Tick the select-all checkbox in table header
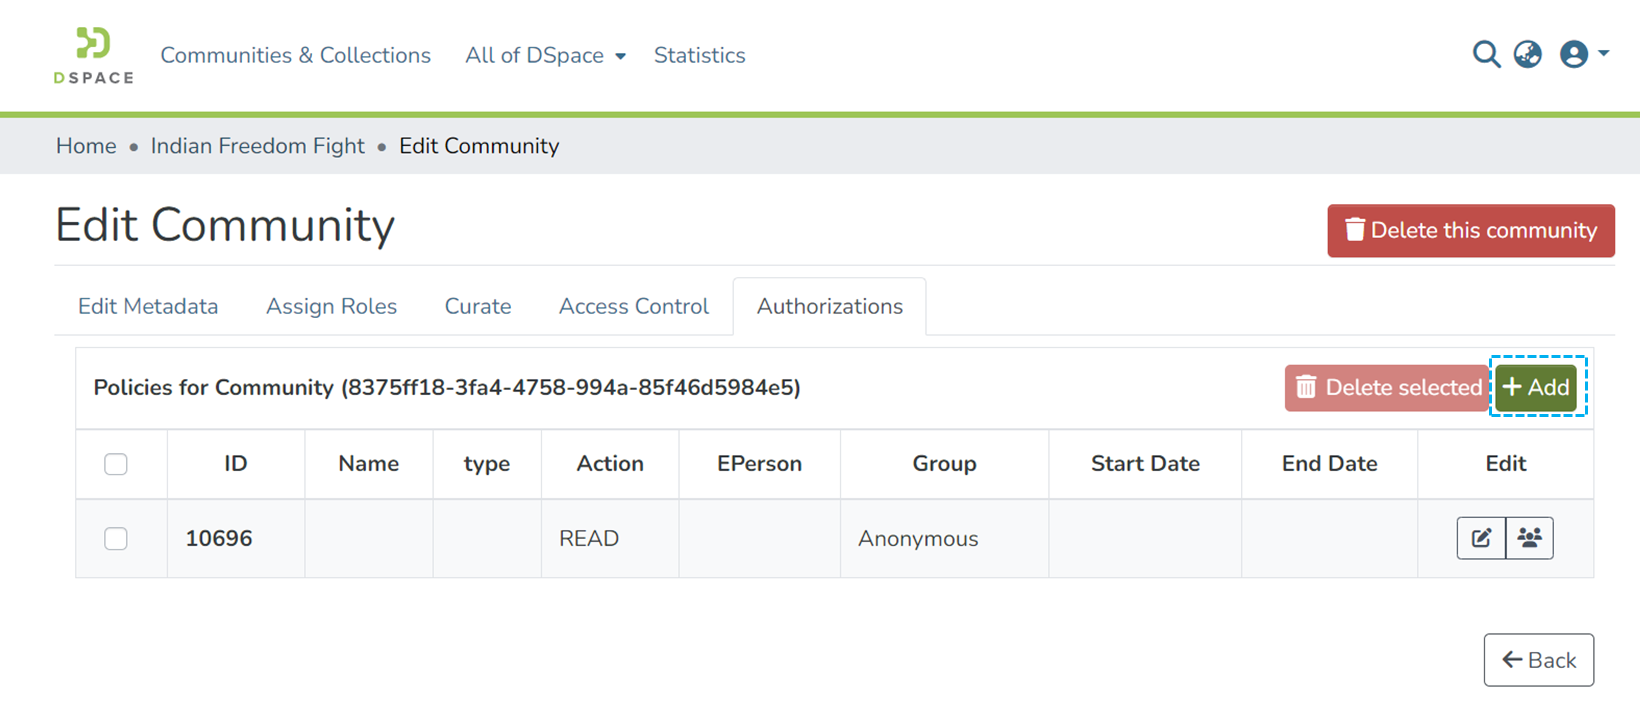 (x=116, y=464)
